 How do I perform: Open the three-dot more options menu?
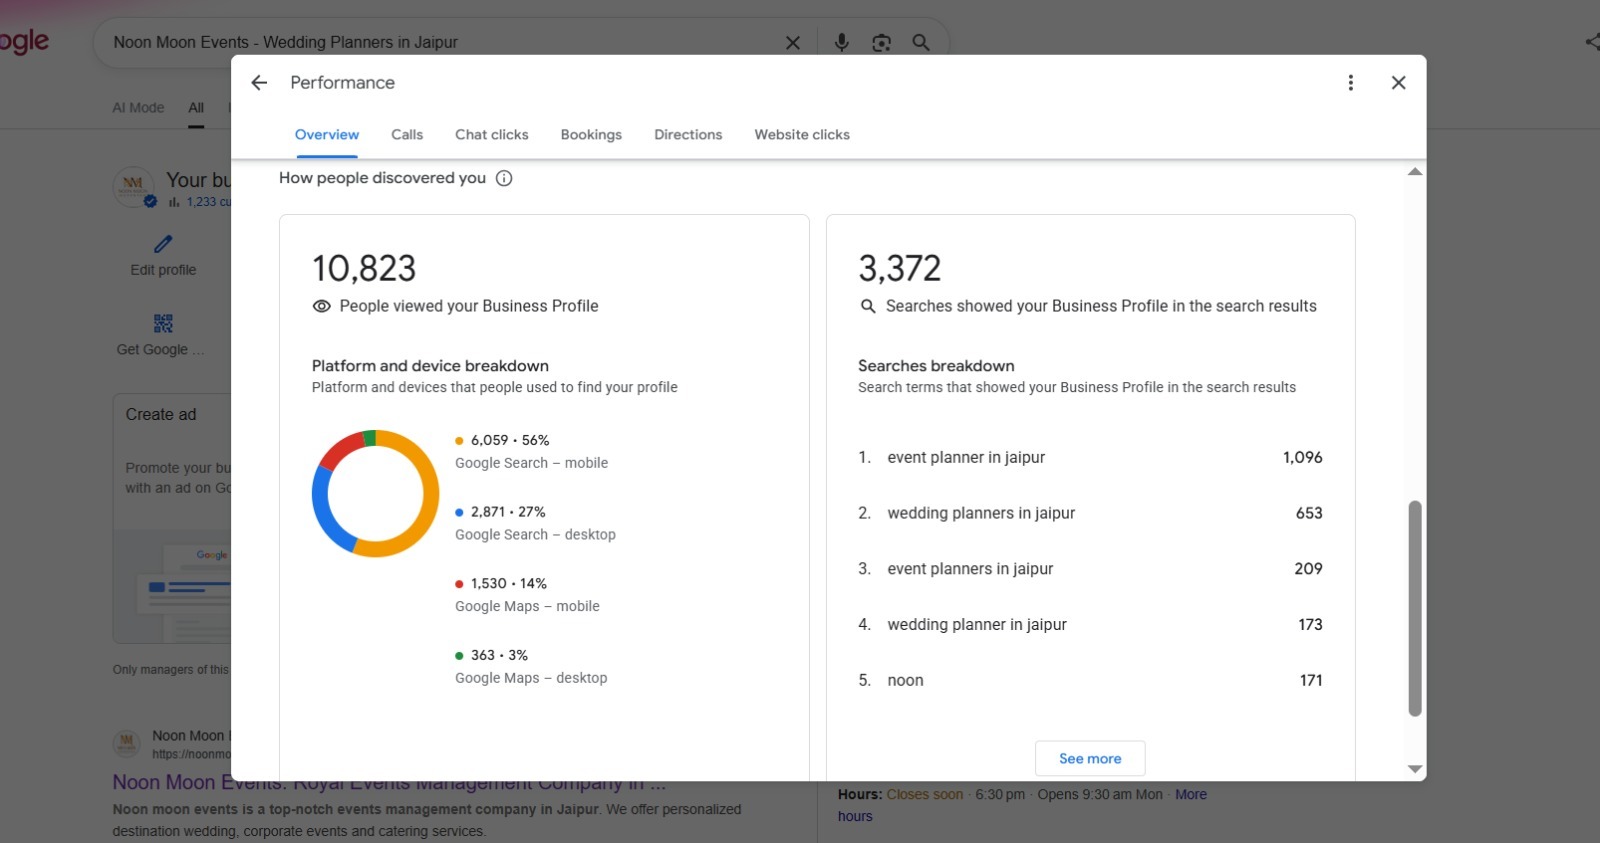[1351, 83]
